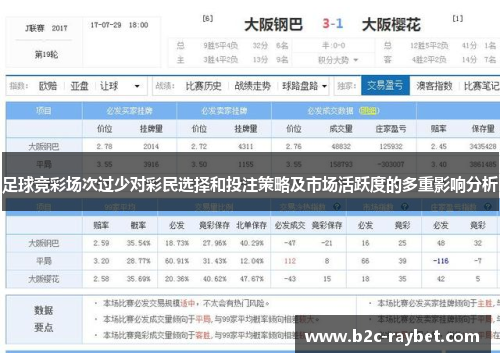The image size is (500, 362).
Task: Click the 41分 points value
Action: point(469,46)
